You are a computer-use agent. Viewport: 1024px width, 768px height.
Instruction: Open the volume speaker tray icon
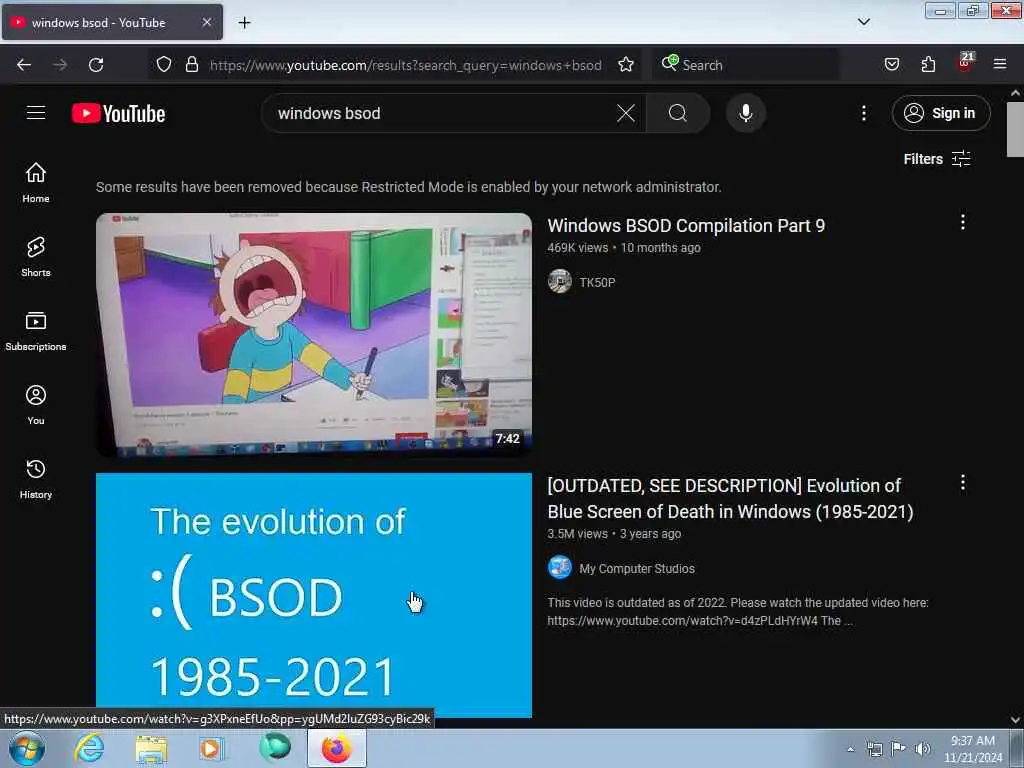[x=923, y=749]
